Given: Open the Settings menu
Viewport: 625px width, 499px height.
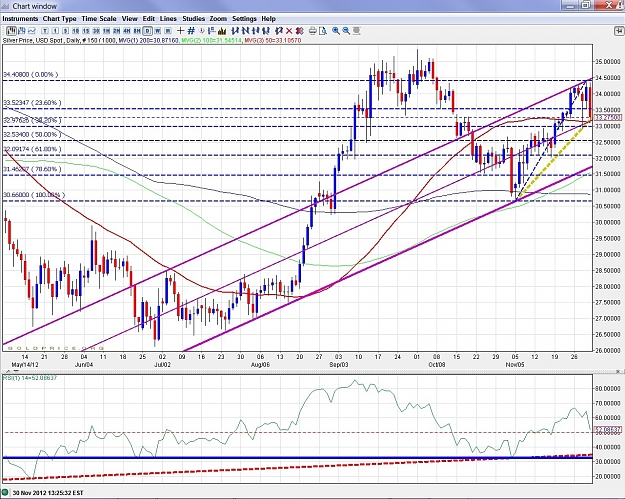Looking at the screenshot, I should tap(244, 19).
